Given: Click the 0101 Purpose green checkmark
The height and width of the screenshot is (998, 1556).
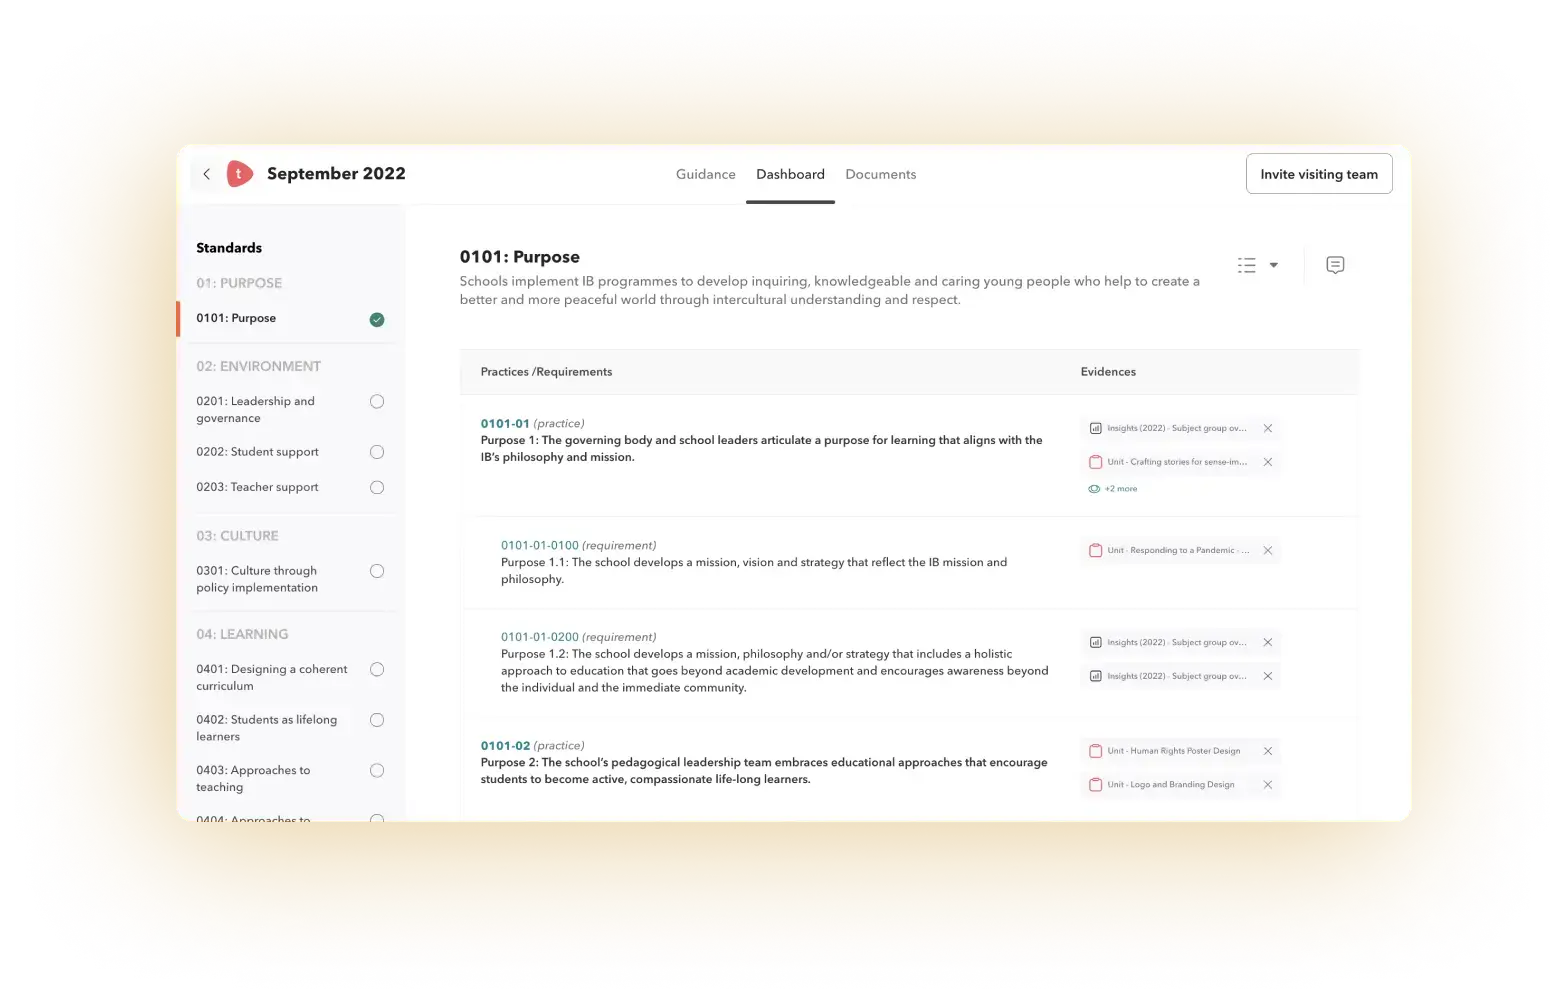Looking at the screenshot, I should click(x=377, y=320).
